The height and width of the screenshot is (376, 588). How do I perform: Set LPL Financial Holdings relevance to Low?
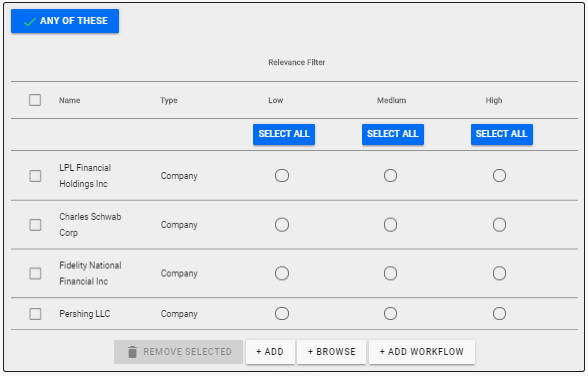pos(282,175)
